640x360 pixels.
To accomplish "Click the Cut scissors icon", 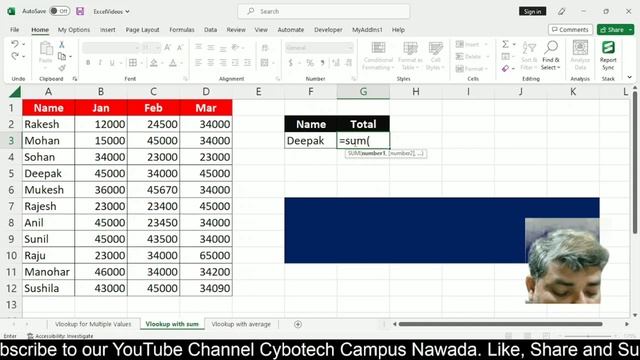I will click(x=62, y=44).
